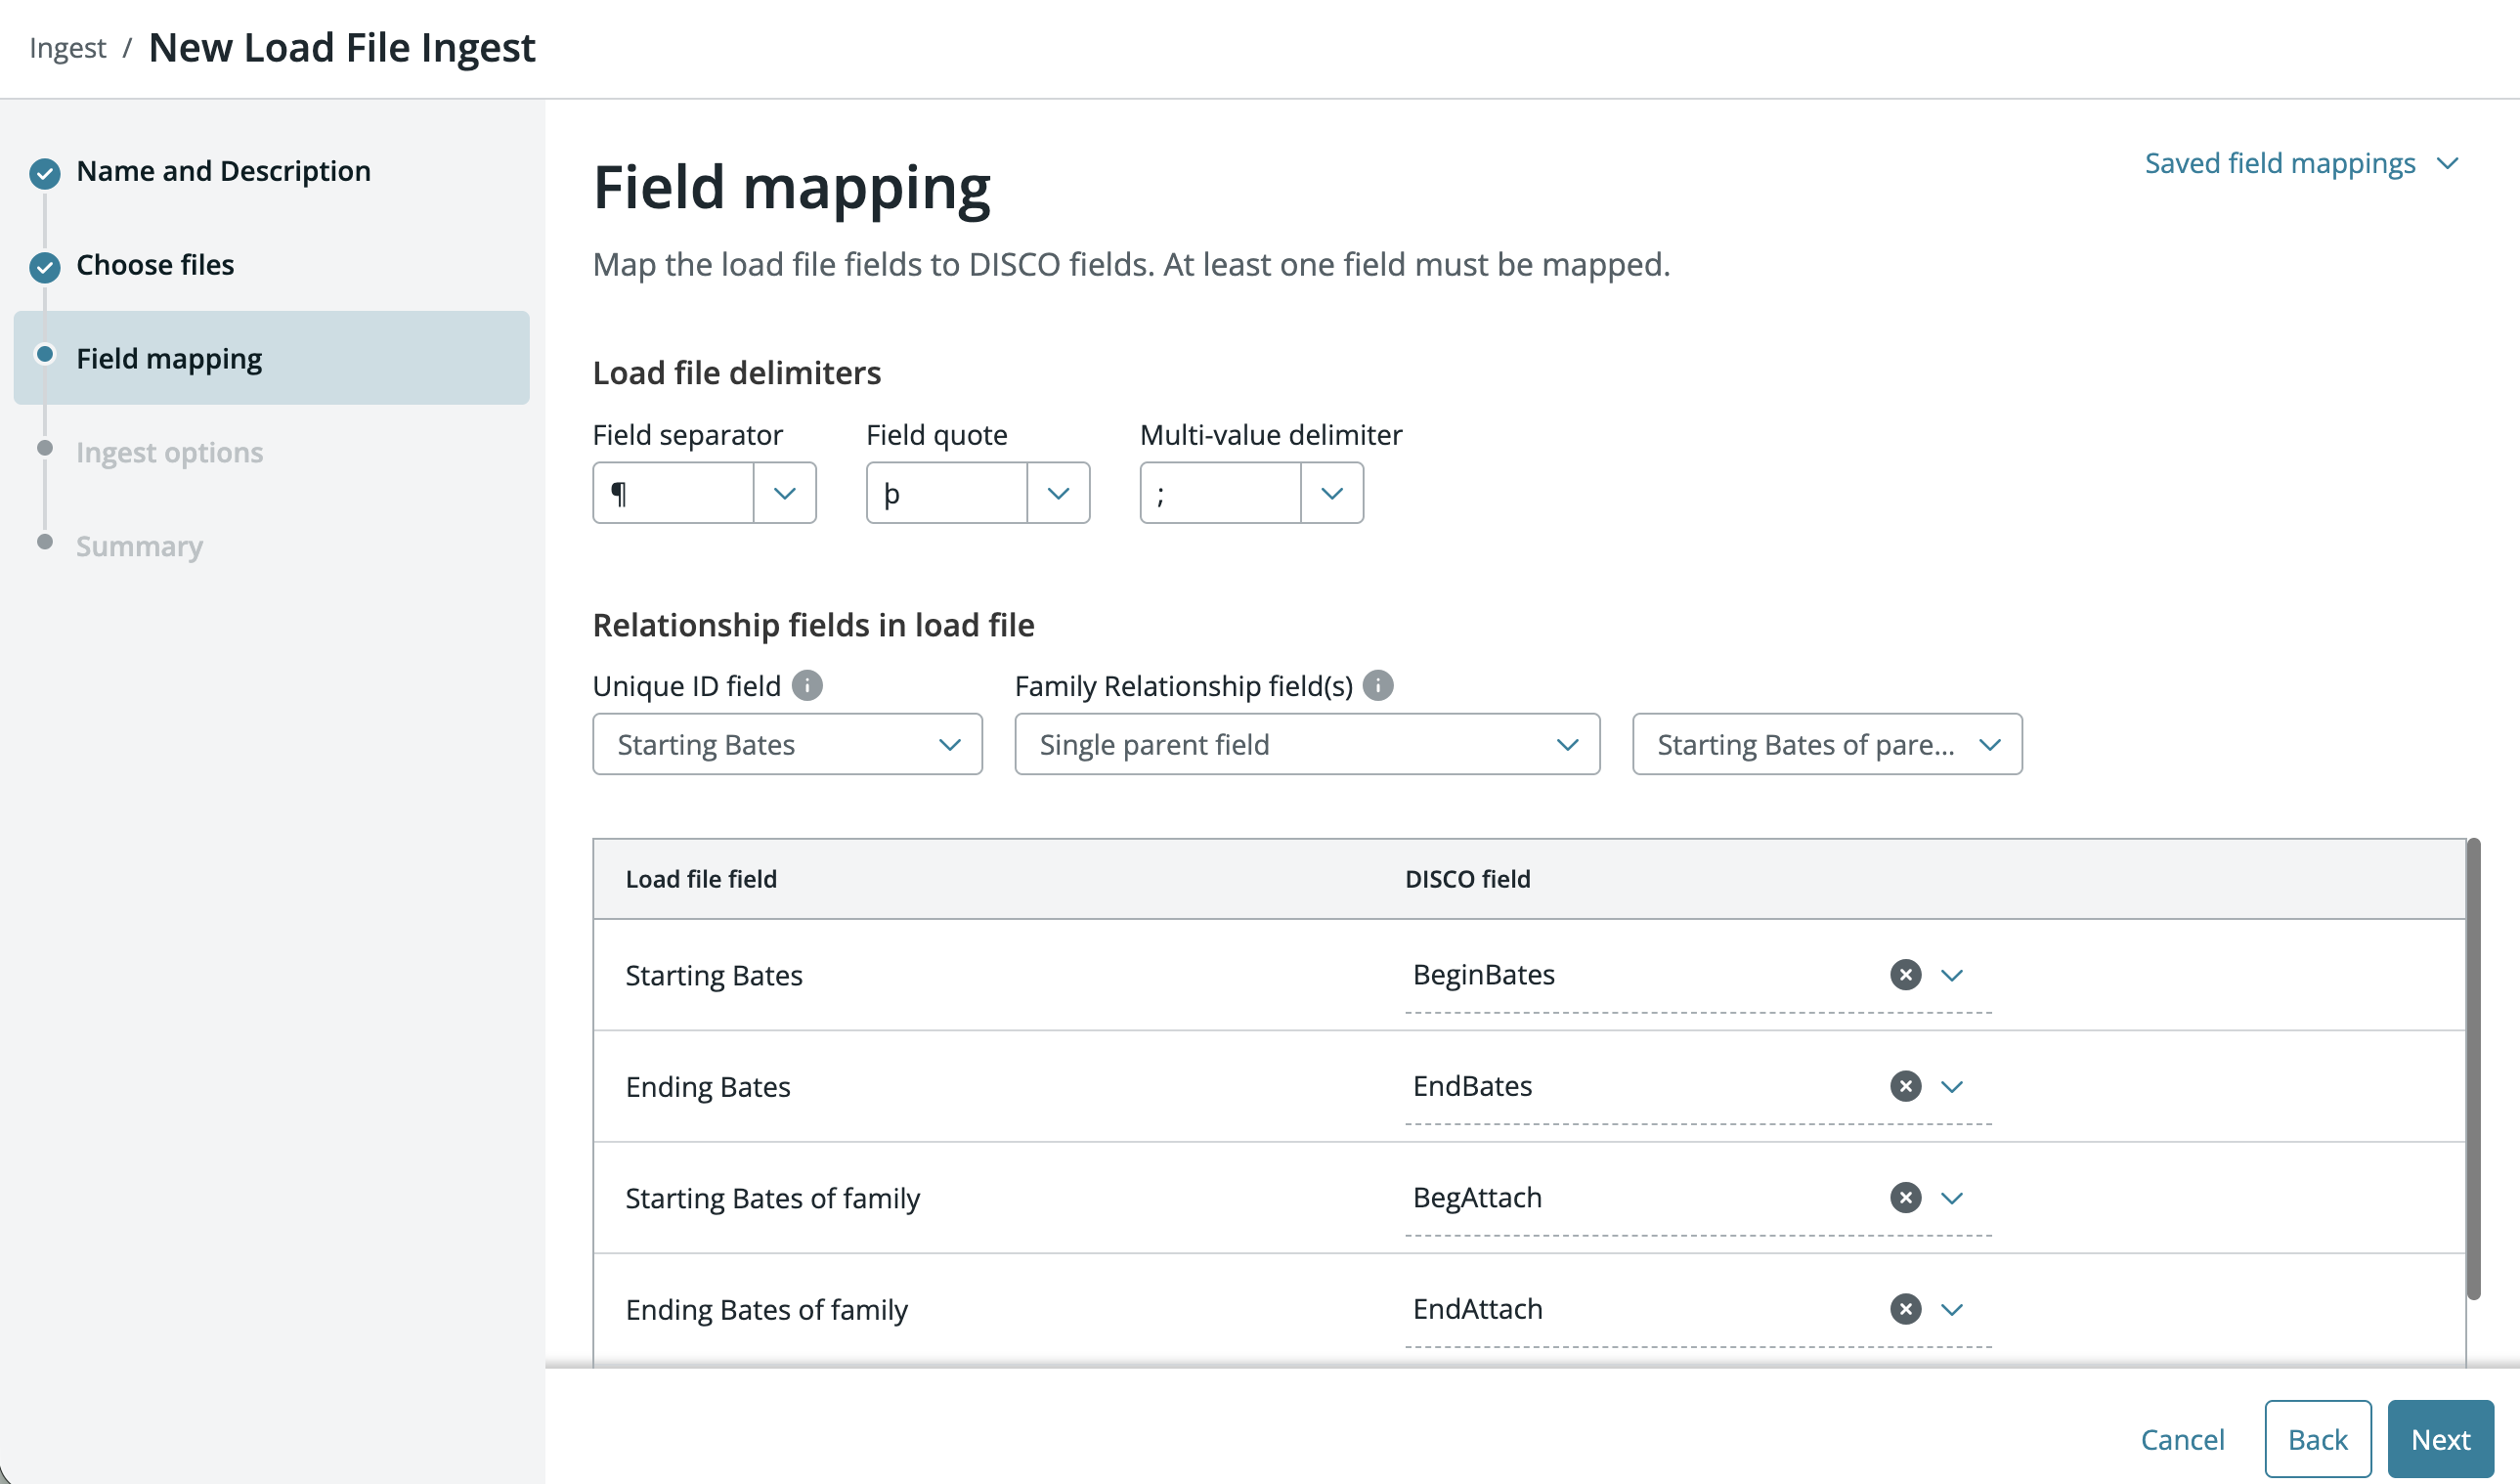The width and height of the screenshot is (2520, 1484).
Task: Open the Field quote dropdown arrow
Action: point(1058,493)
